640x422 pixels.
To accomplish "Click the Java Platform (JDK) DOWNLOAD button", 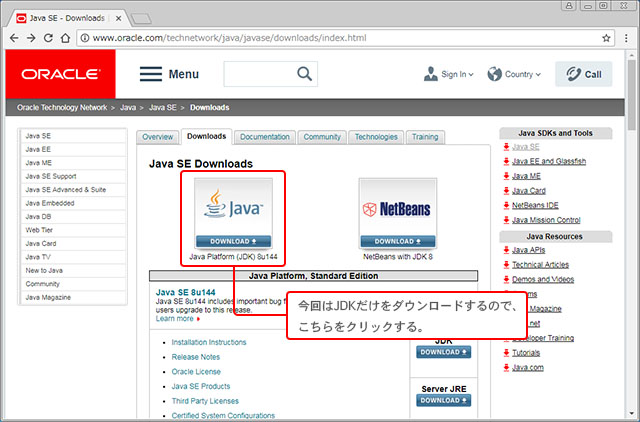I will click(x=233, y=241).
